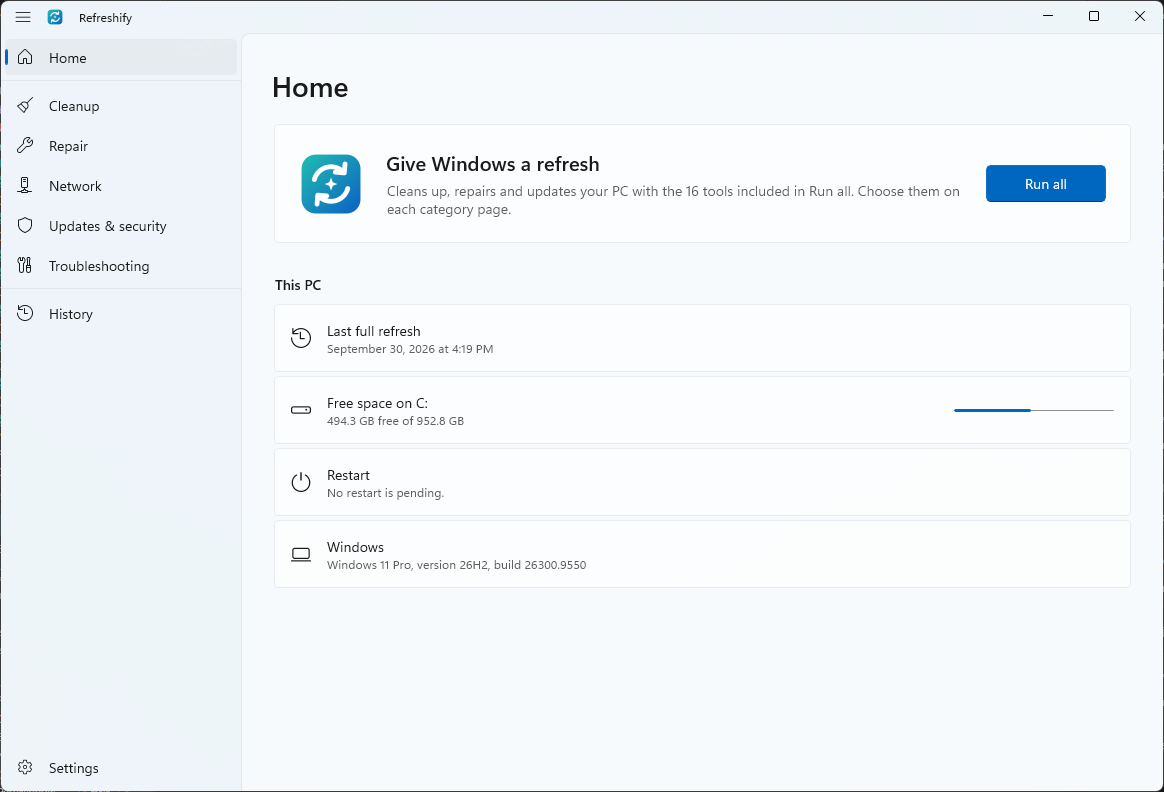1164x792 pixels.
Task: Click the Run all button
Action: coord(1045,183)
